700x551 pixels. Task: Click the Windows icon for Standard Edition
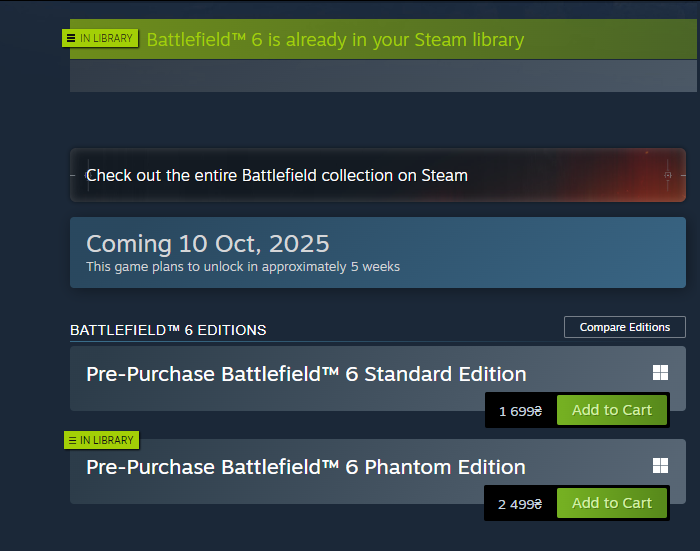(x=660, y=372)
